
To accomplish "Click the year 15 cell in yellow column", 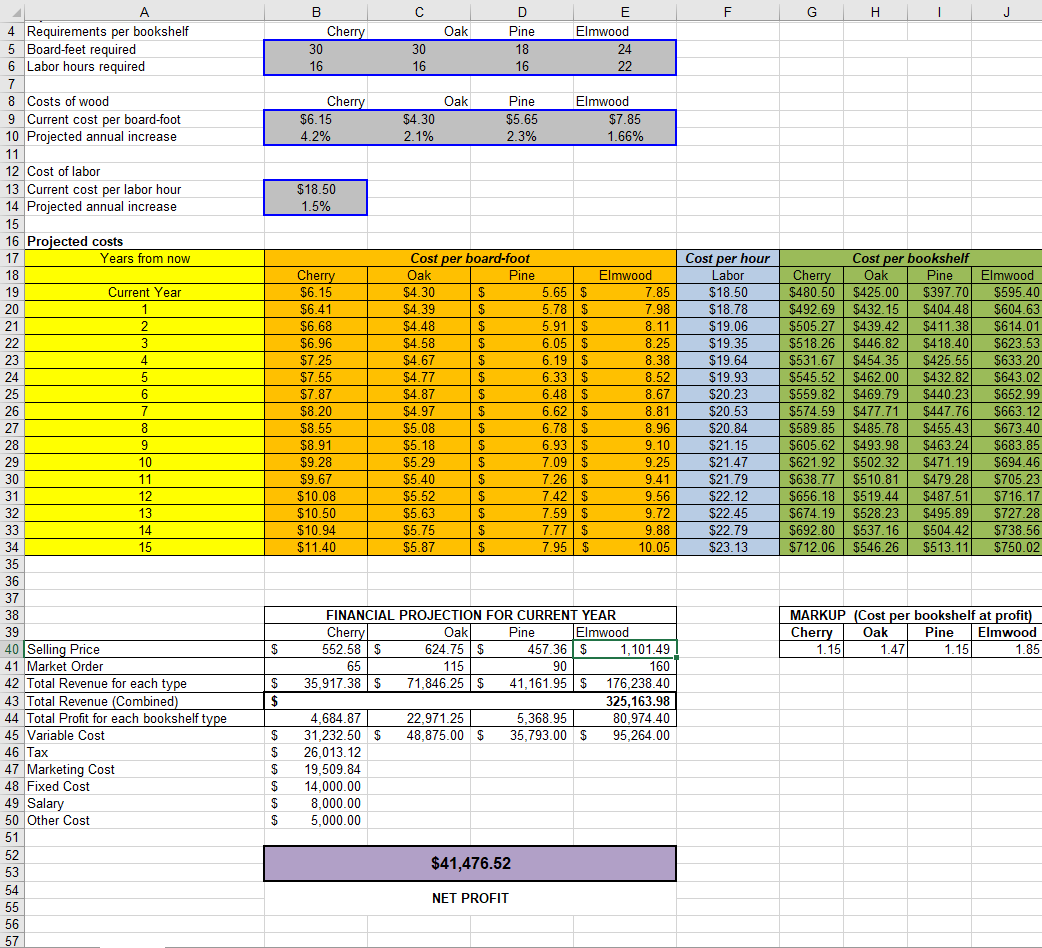I will pyautogui.click(x=144, y=547).
